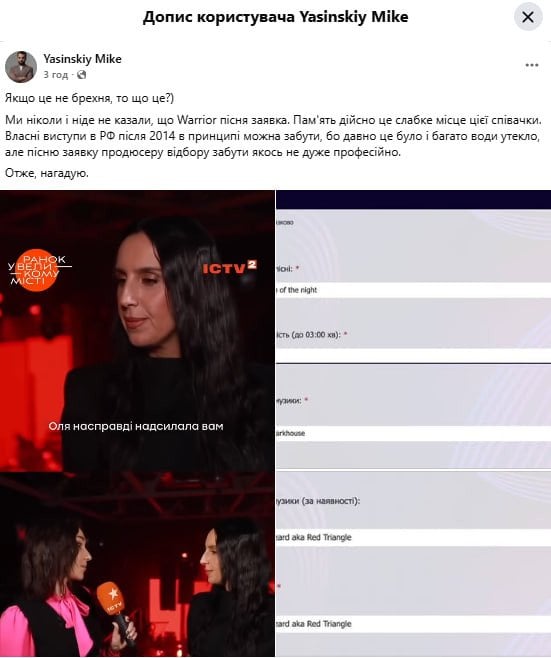Click the ICTV2 logo in the photo

[229, 268]
